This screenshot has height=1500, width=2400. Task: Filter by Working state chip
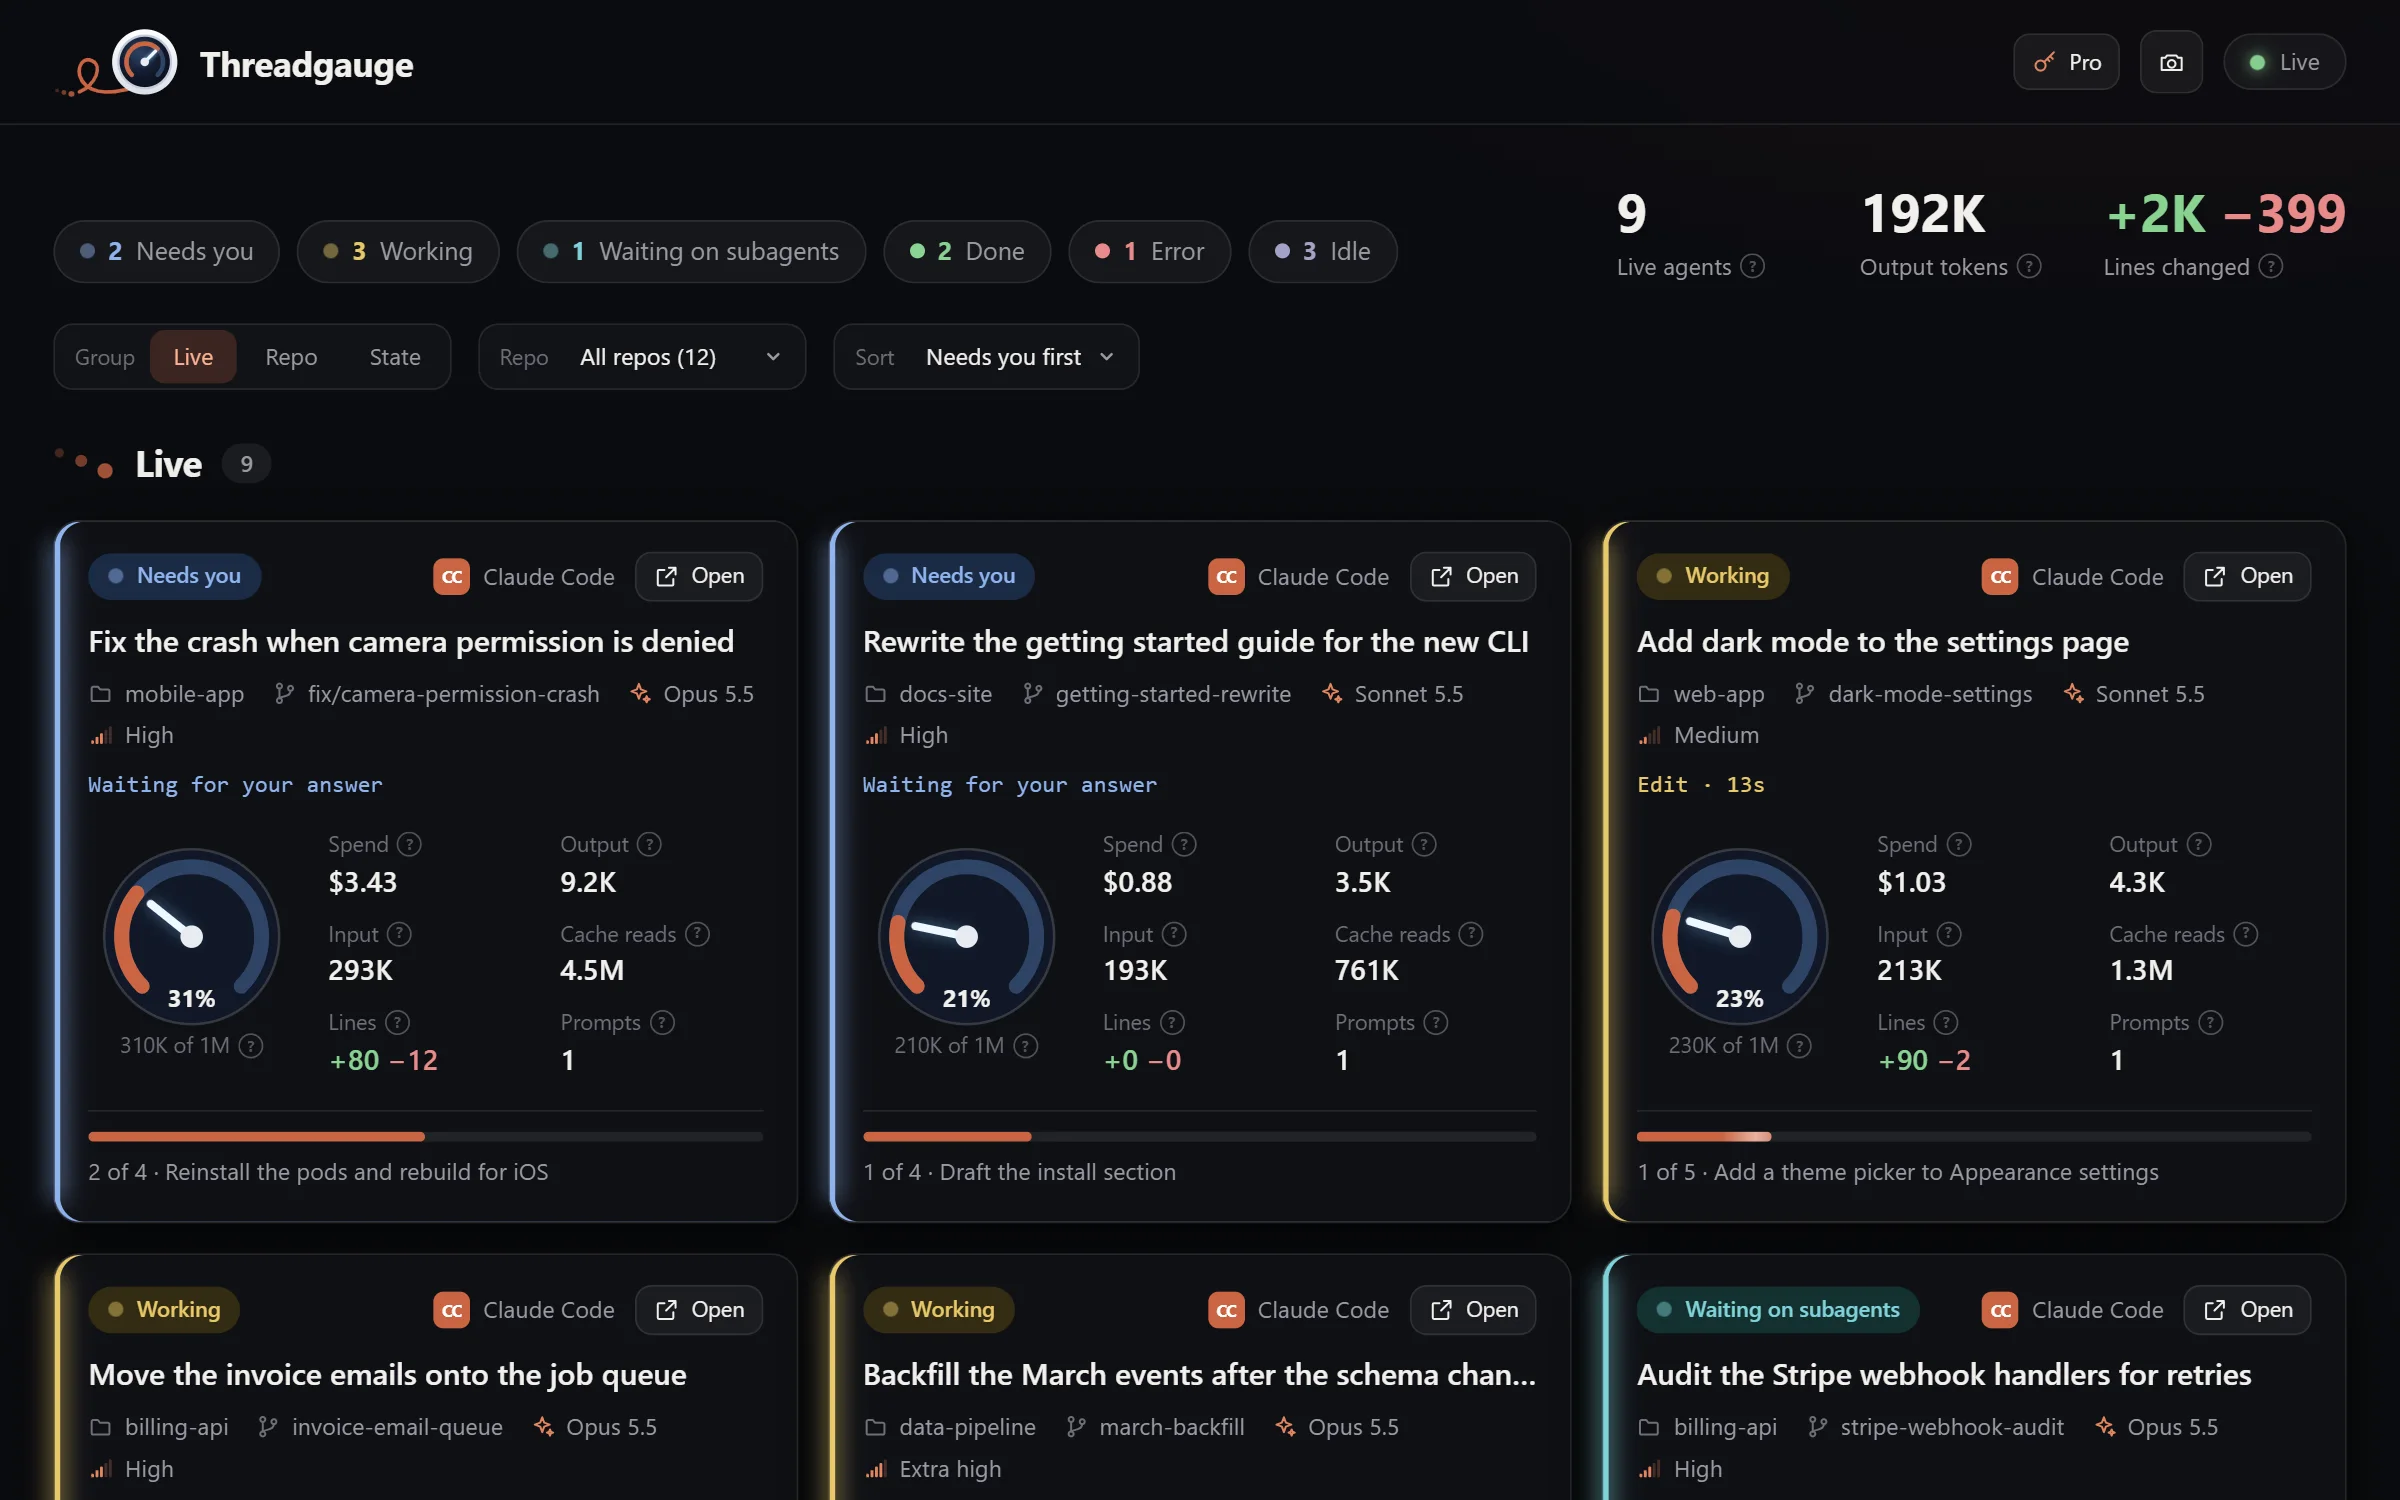(x=398, y=251)
